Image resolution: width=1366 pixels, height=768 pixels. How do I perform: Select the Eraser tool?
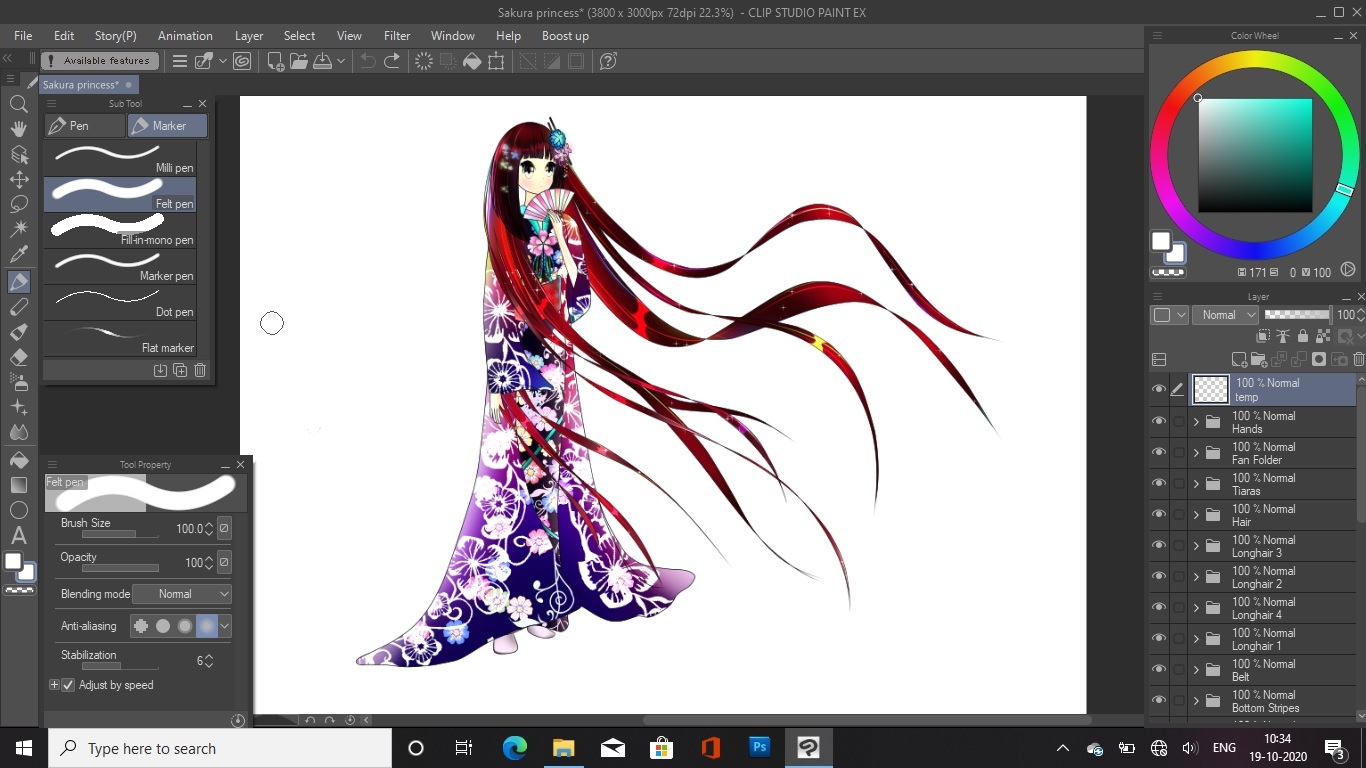tap(18, 357)
